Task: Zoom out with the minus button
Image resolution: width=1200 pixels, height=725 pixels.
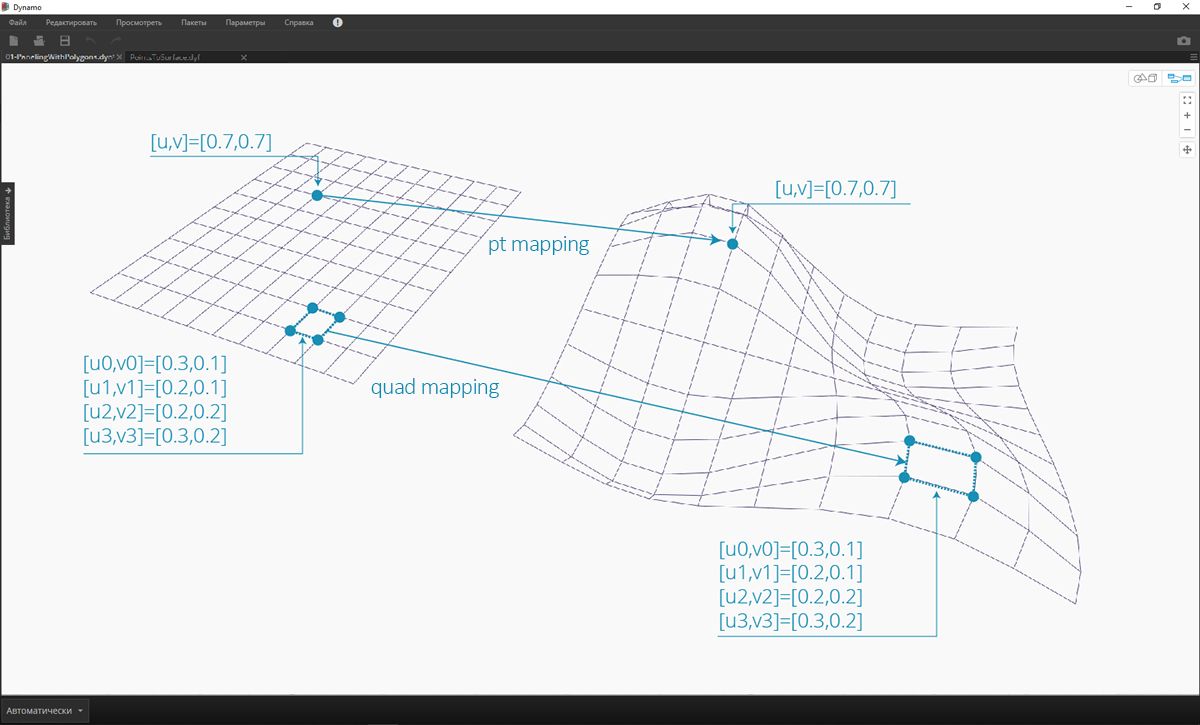Action: 1187,130
